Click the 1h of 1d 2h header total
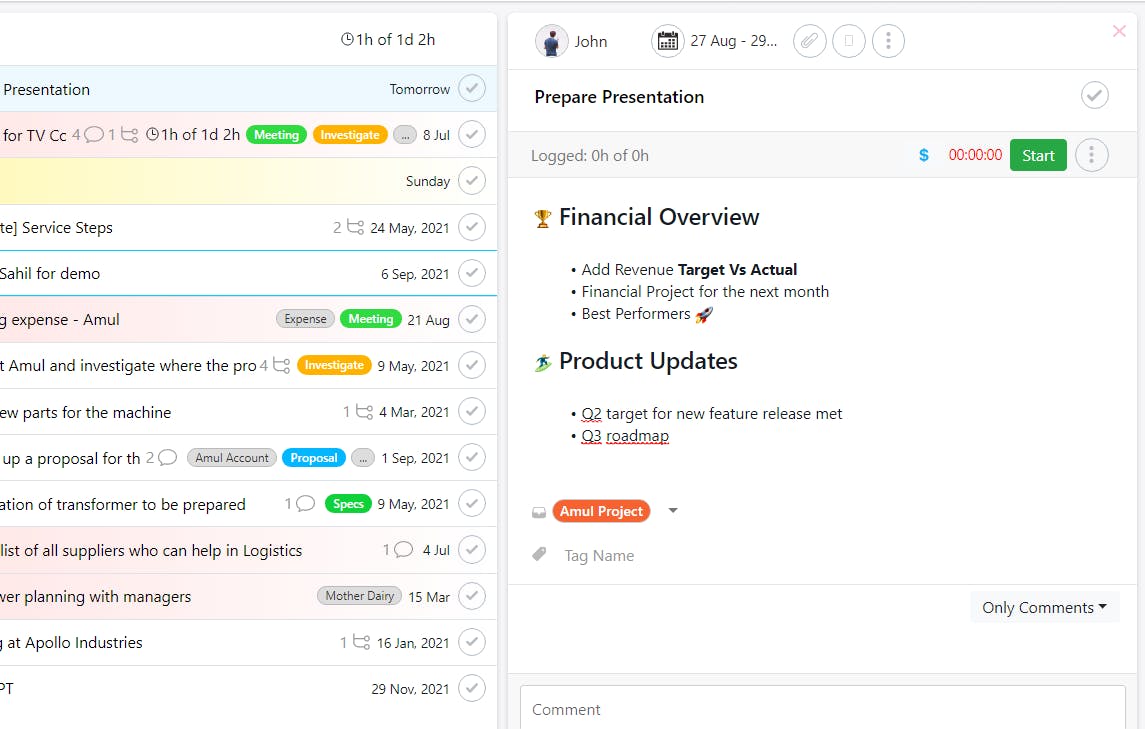The height and width of the screenshot is (729, 1145). pyautogui.click(x=395, y=39)
